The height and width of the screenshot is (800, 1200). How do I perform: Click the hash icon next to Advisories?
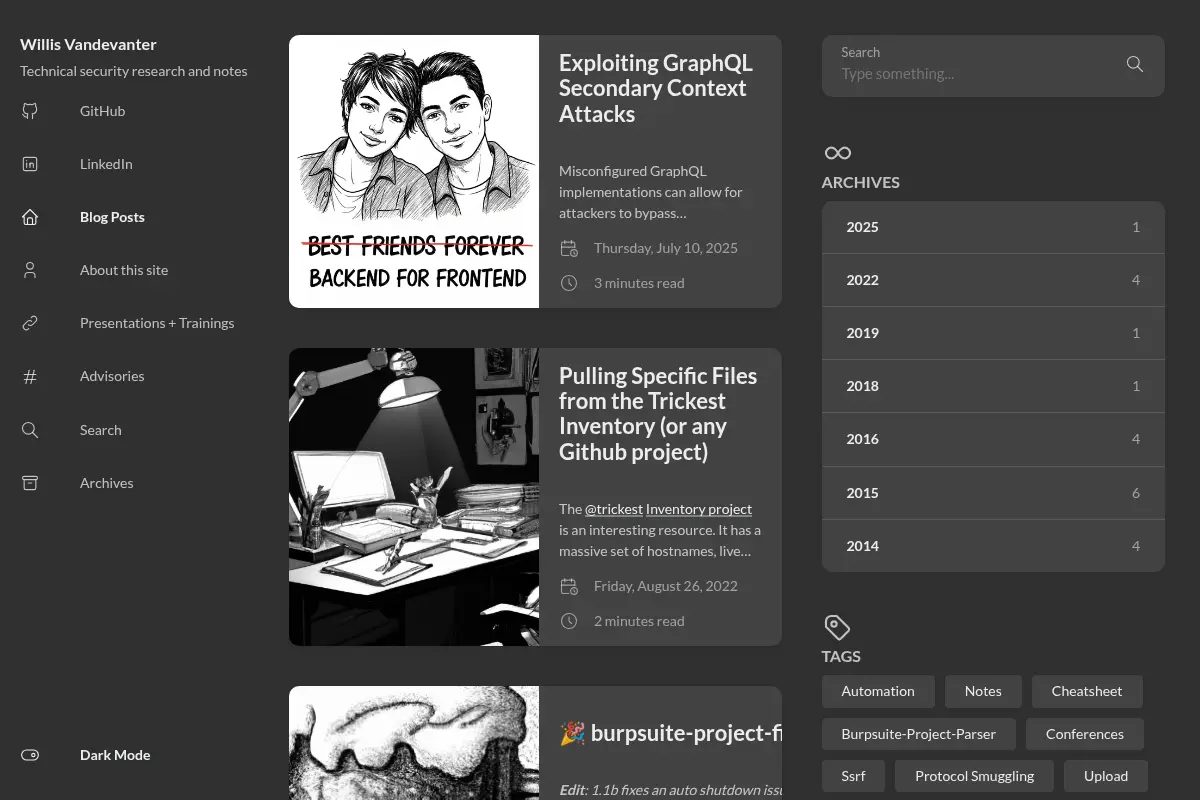coord(30,376)
